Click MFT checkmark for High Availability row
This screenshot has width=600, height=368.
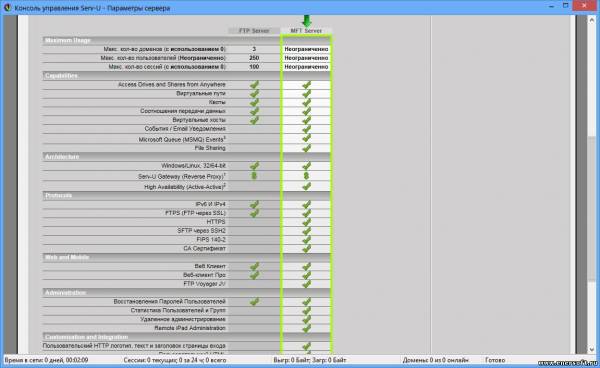pyautogui.click(x=306, y=187)
